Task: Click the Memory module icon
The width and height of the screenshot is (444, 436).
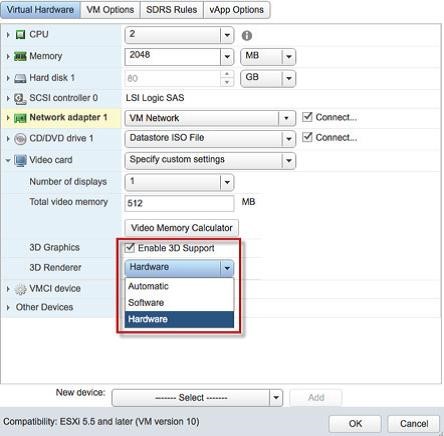Action: pos(20,56)
